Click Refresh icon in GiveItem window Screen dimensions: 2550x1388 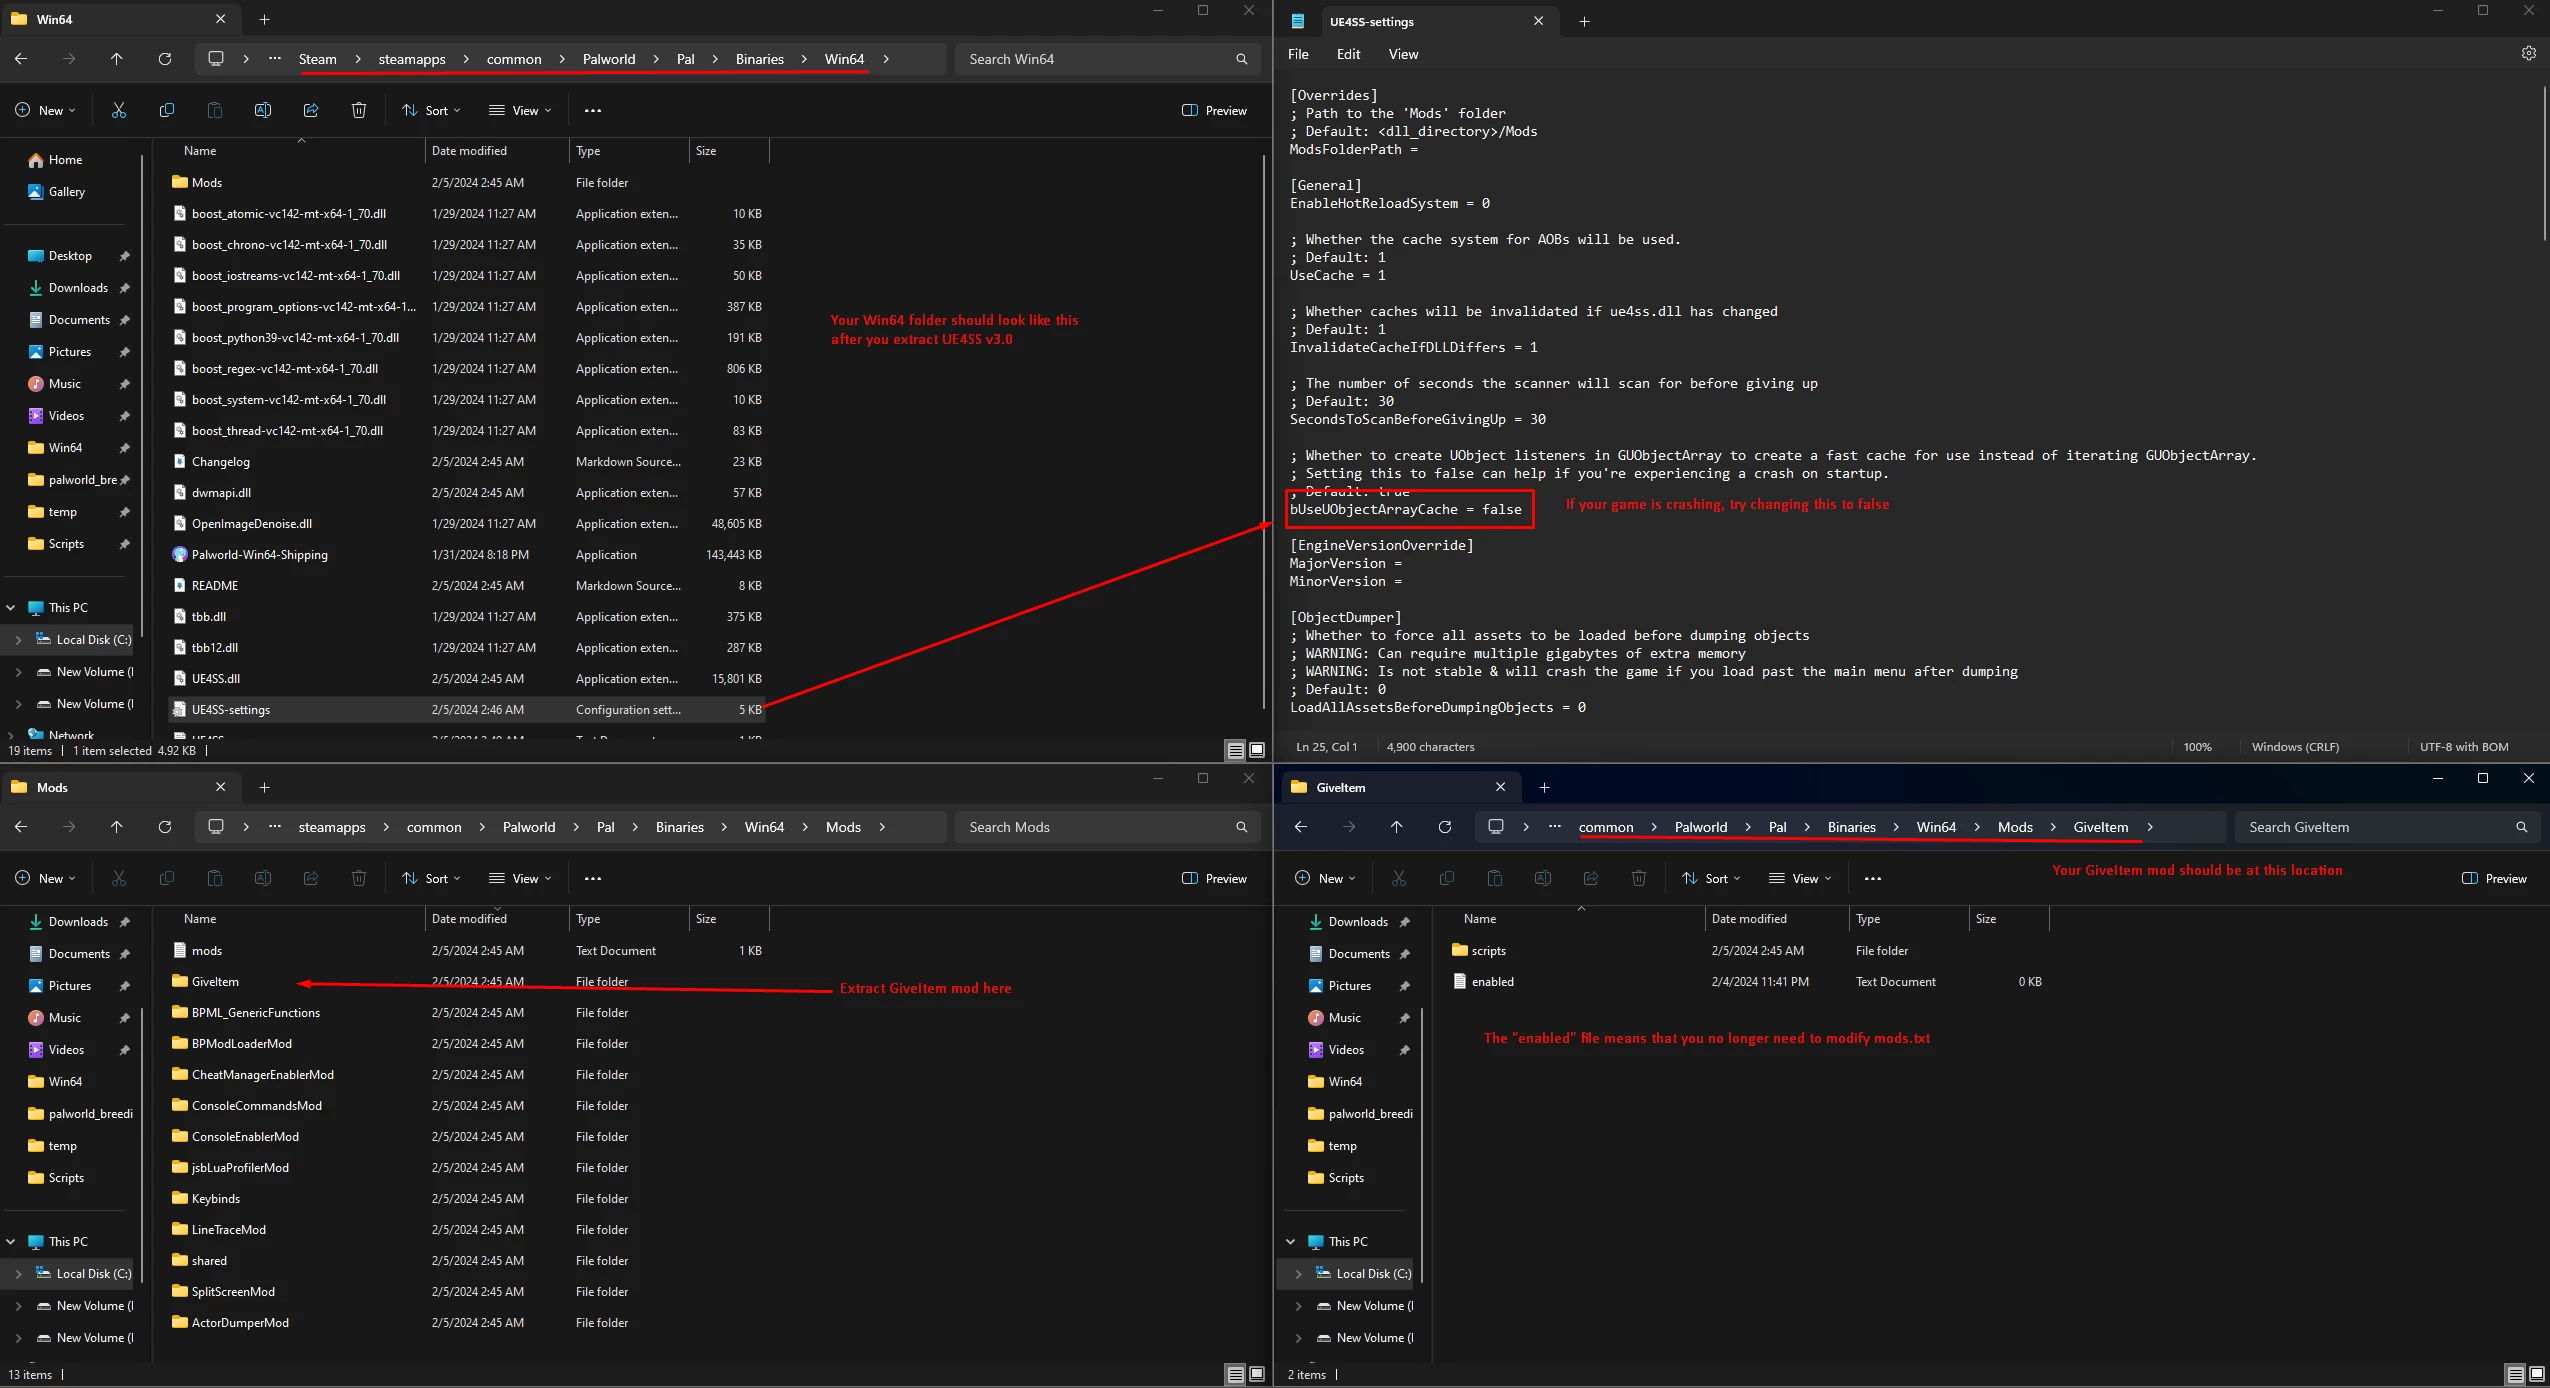pos(1445,827)
